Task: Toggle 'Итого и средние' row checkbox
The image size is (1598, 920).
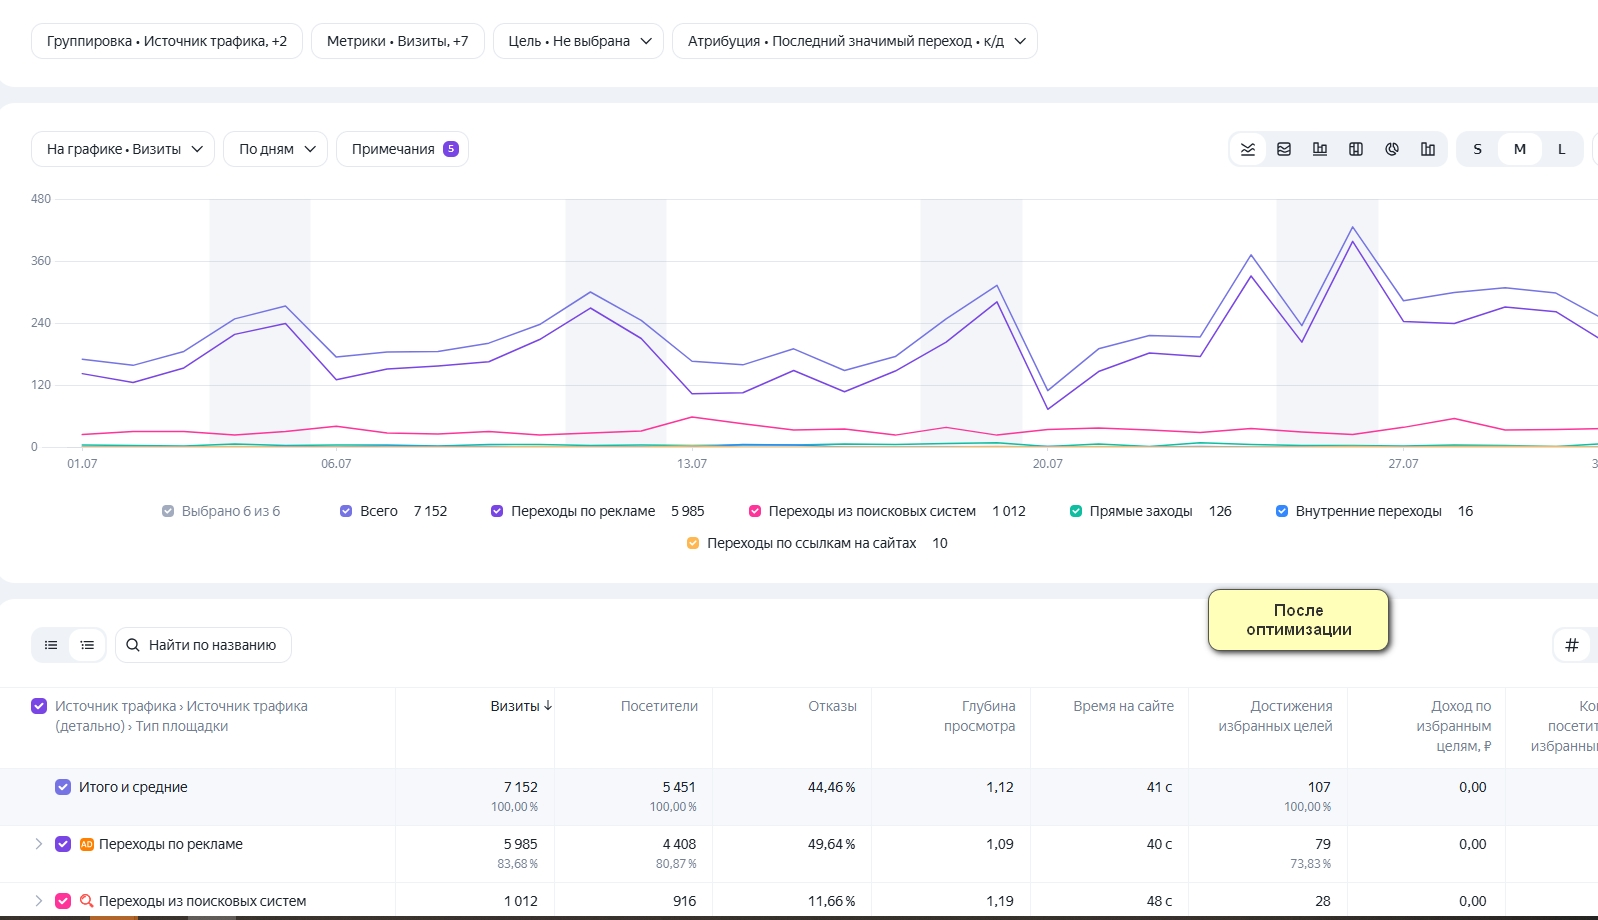Action: pos(63,787)
